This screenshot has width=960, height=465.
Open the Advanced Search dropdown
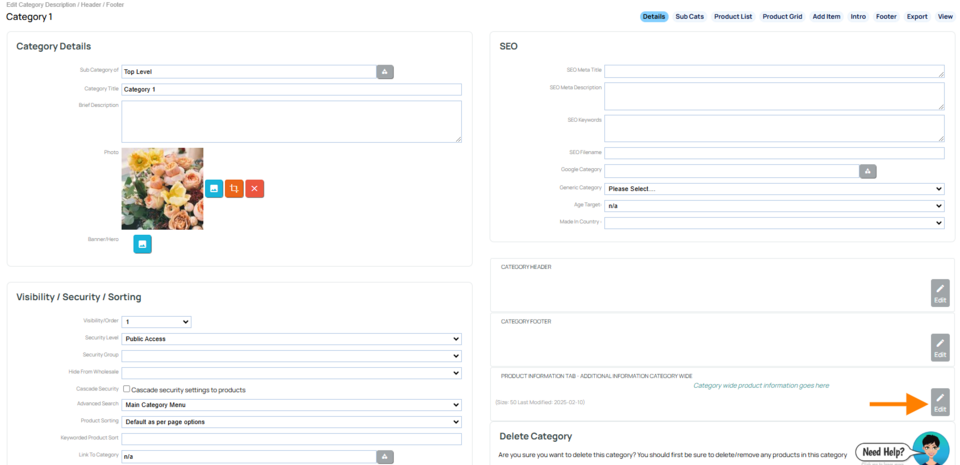[291, 405]
